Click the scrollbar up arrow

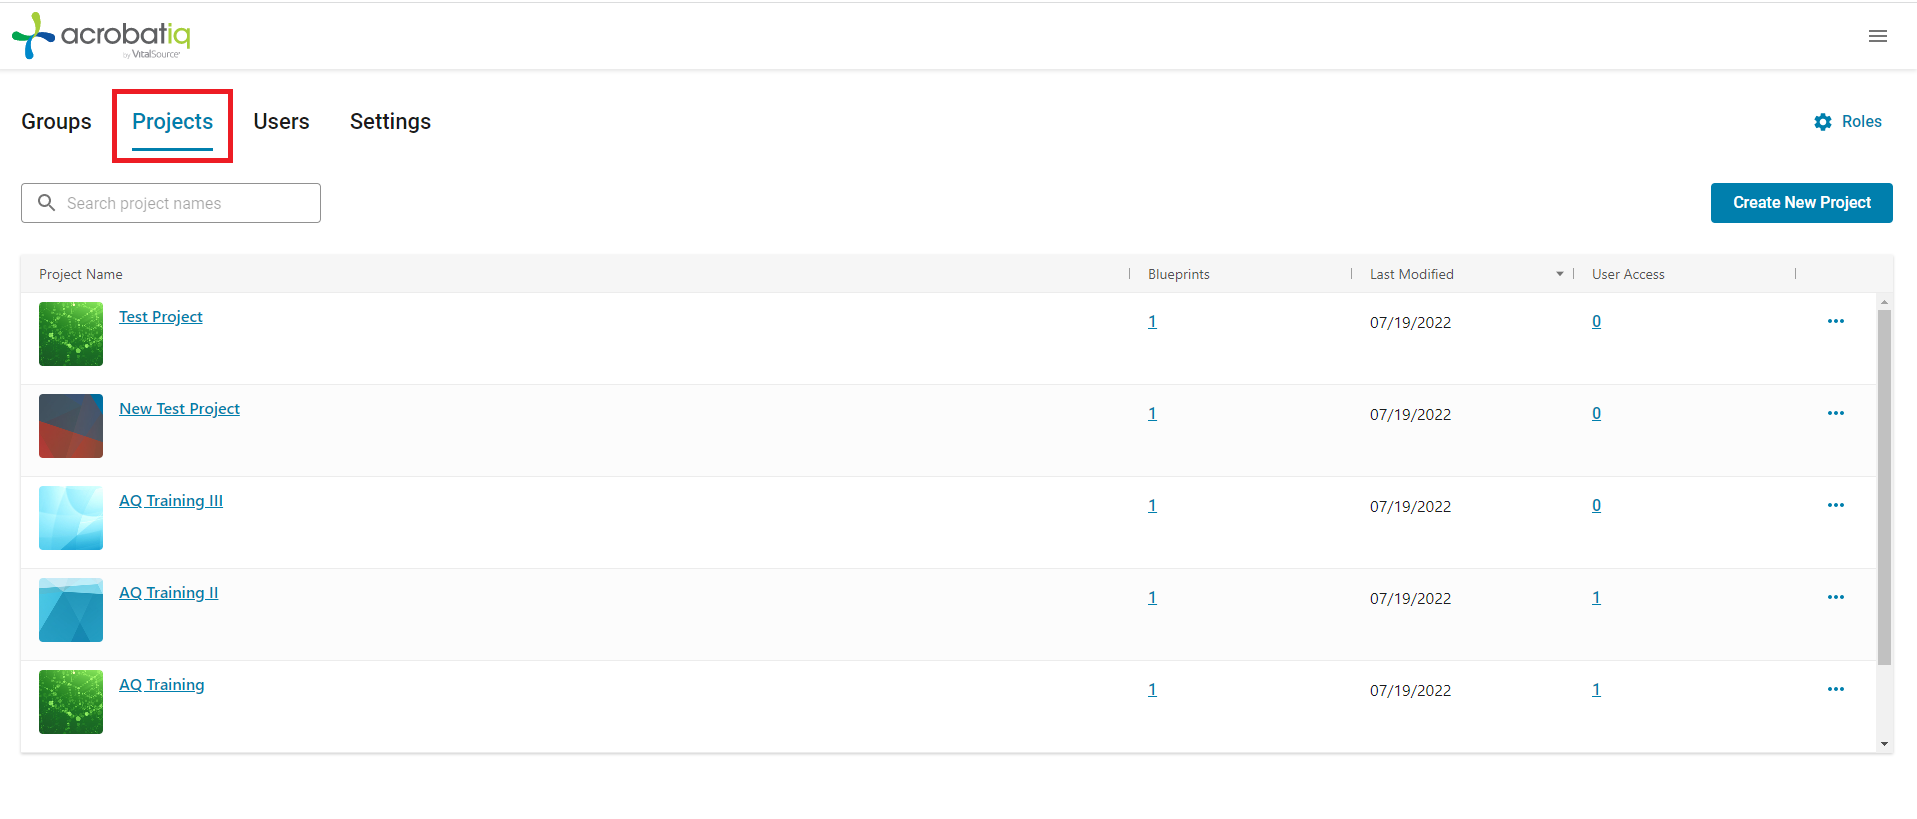coord(1884,301)
